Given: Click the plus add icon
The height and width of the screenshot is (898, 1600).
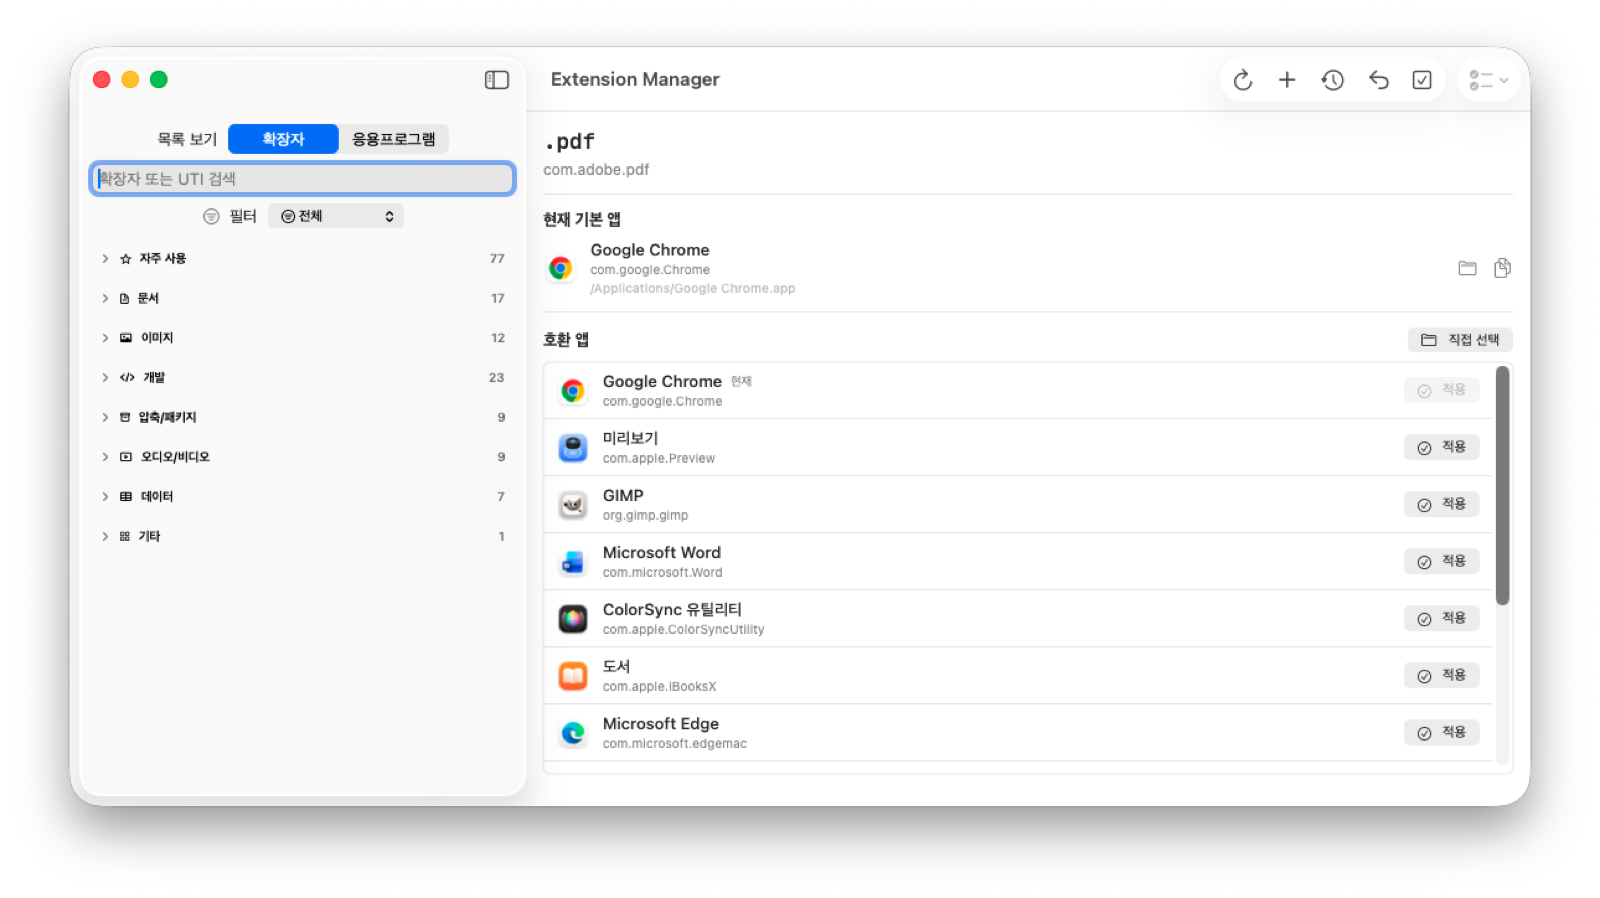Looking at the screenshot, I should [x=1287, y=80].
